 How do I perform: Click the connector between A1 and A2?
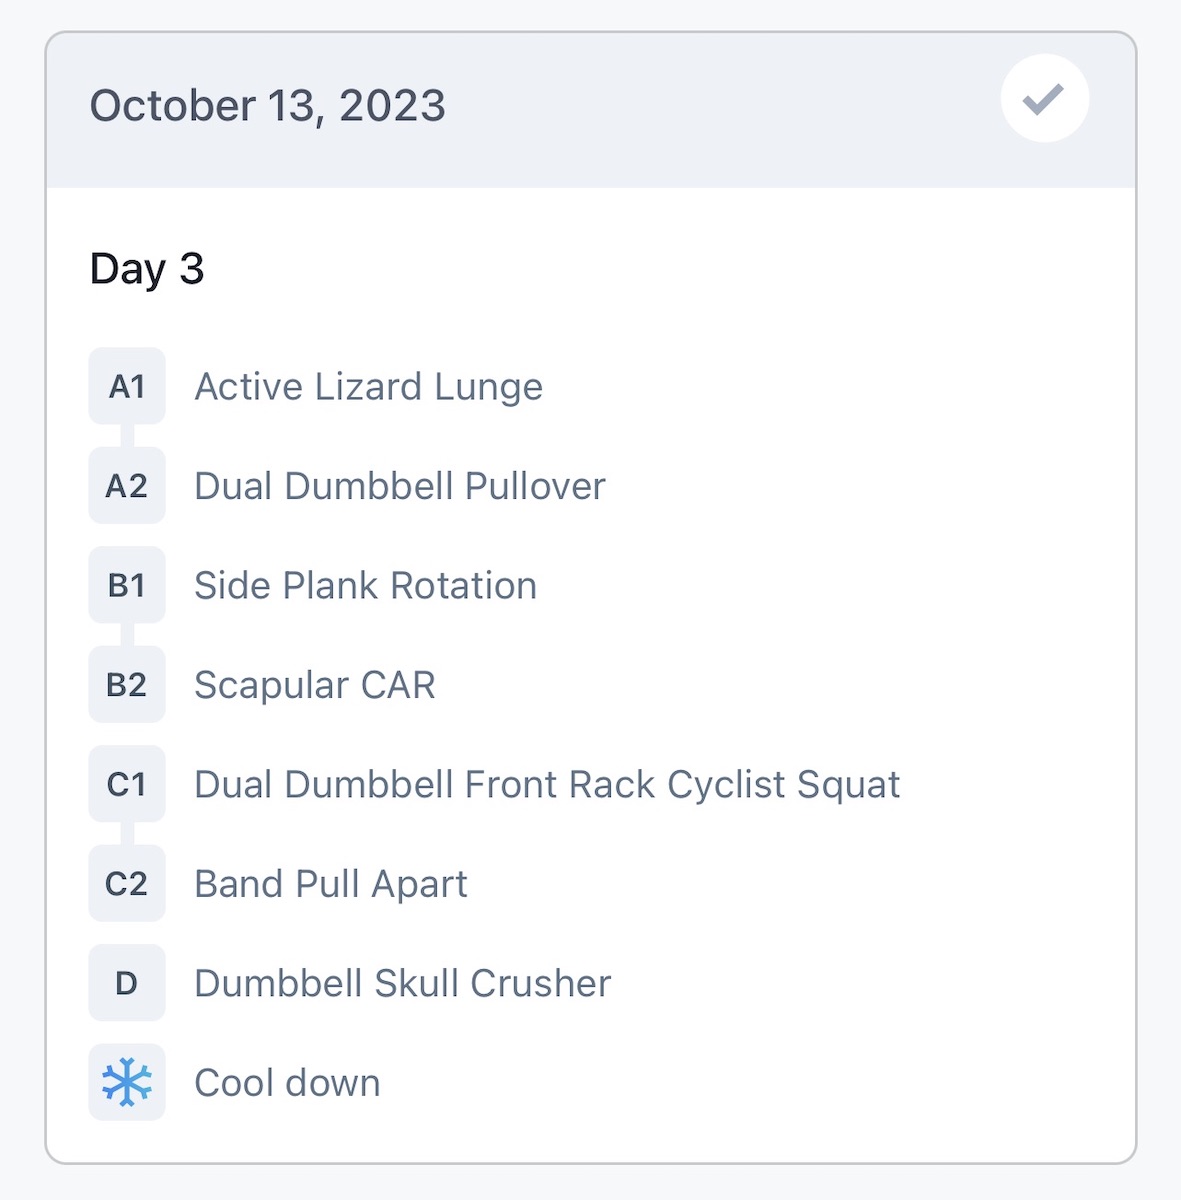point(127,436)
